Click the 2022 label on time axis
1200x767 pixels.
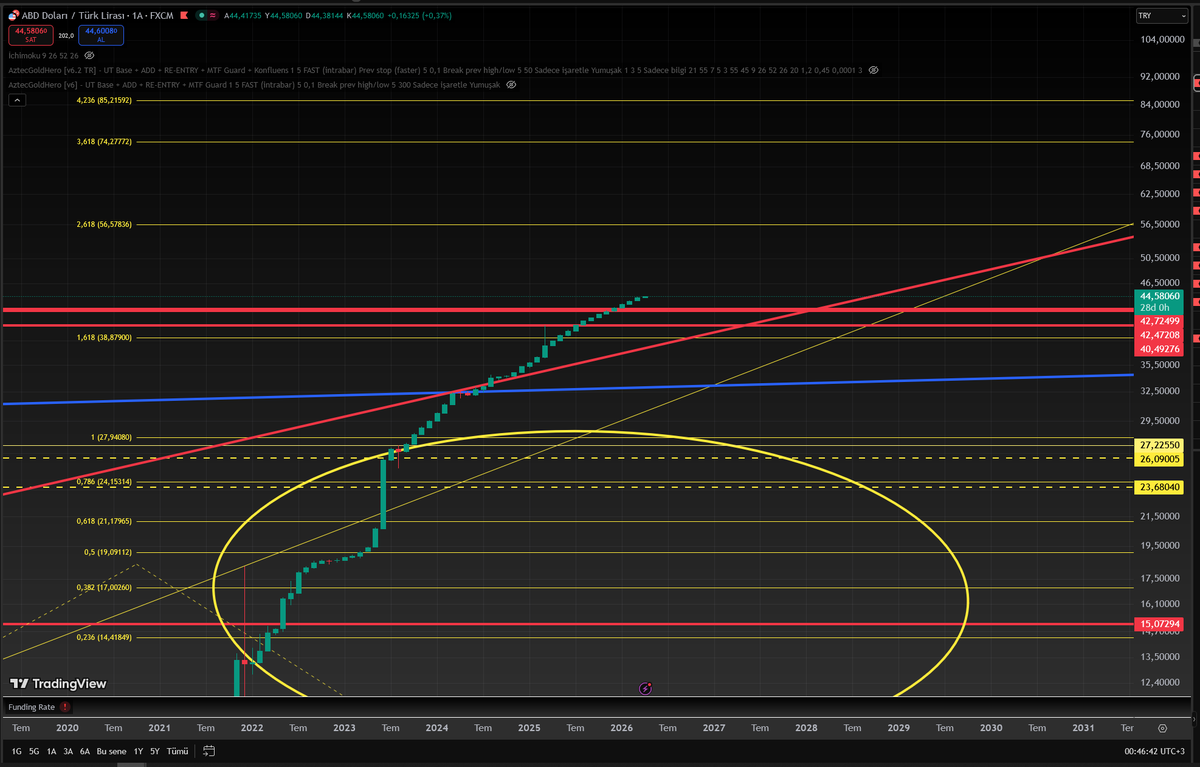[251, 729]
